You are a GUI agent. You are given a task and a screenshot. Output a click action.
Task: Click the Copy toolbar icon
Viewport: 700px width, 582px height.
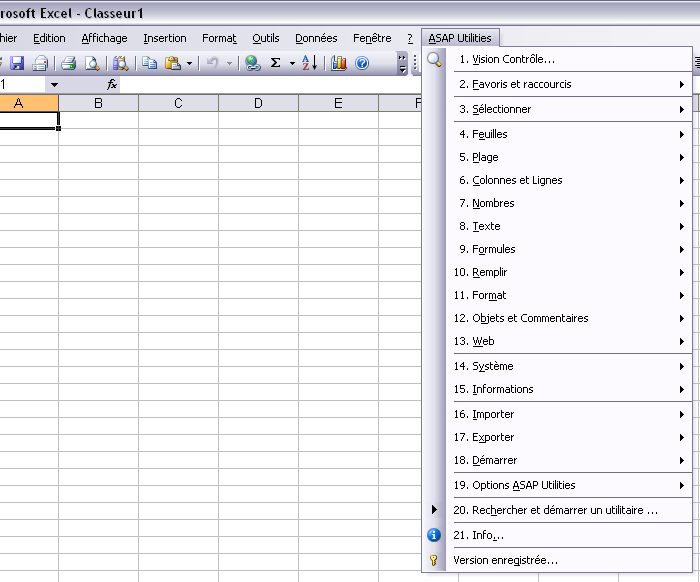[x=149, y=63]
